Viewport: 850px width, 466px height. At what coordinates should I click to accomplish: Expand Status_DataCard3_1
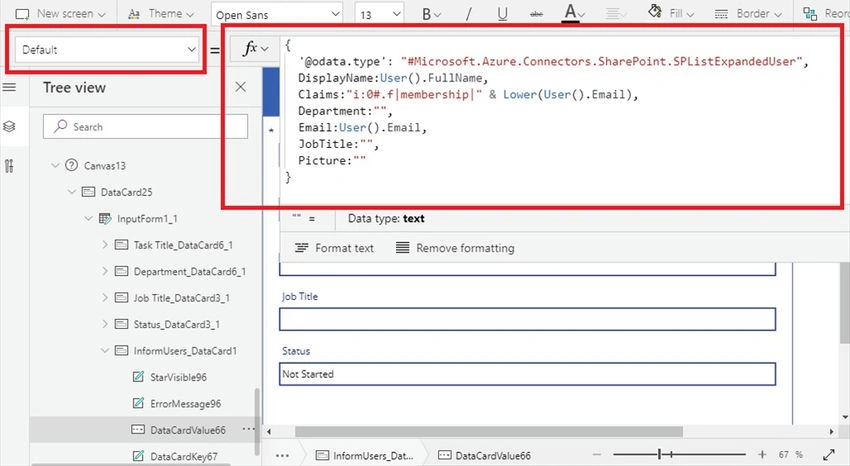[x=105, y=324]
